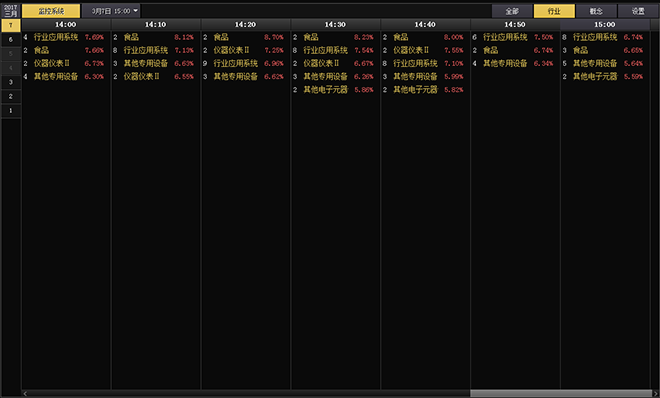Click 其他专用设备 in the 14:10 column
This screenshot has width=660, height=398.
[x=146, y=63]
